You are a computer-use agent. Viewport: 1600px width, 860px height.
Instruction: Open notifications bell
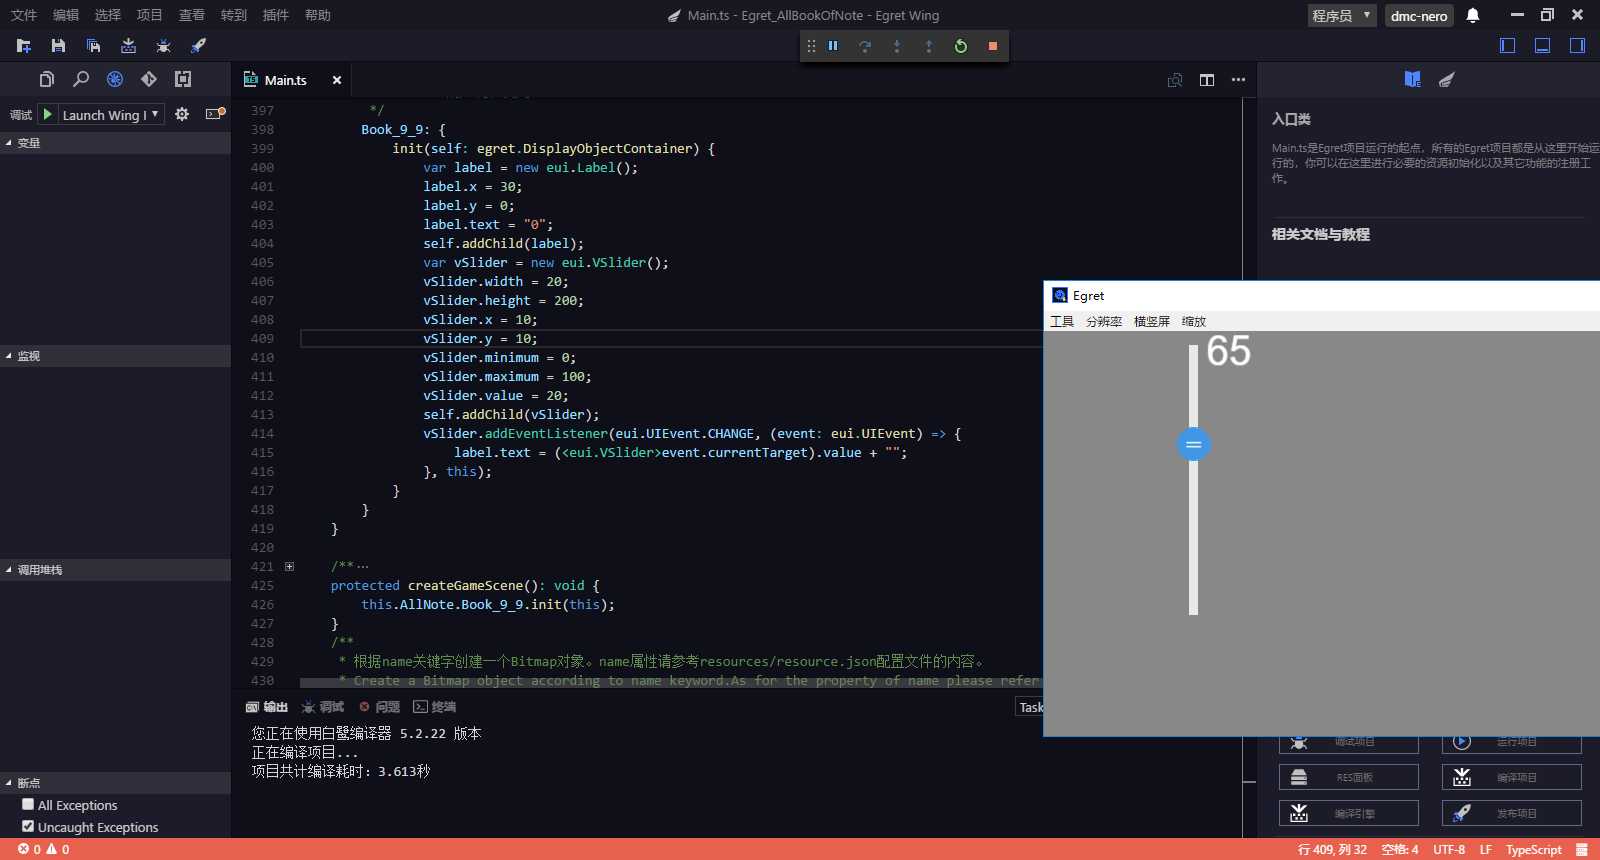1473,15
